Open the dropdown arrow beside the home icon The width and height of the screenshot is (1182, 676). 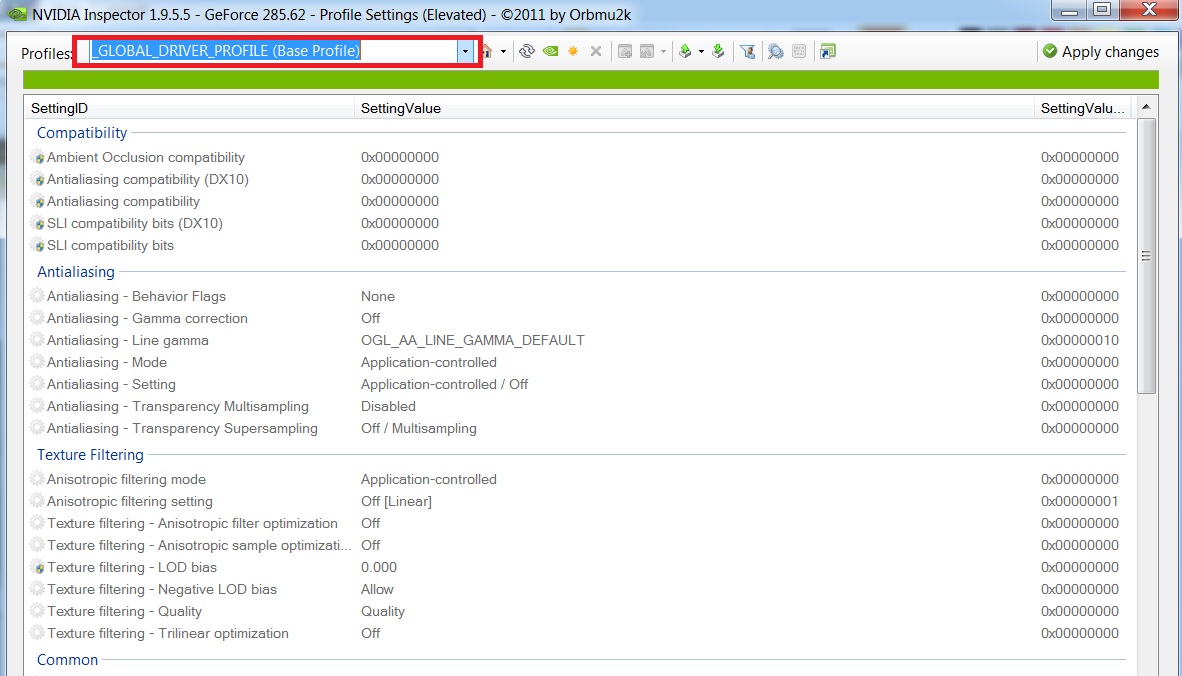(x=504, y=52)
